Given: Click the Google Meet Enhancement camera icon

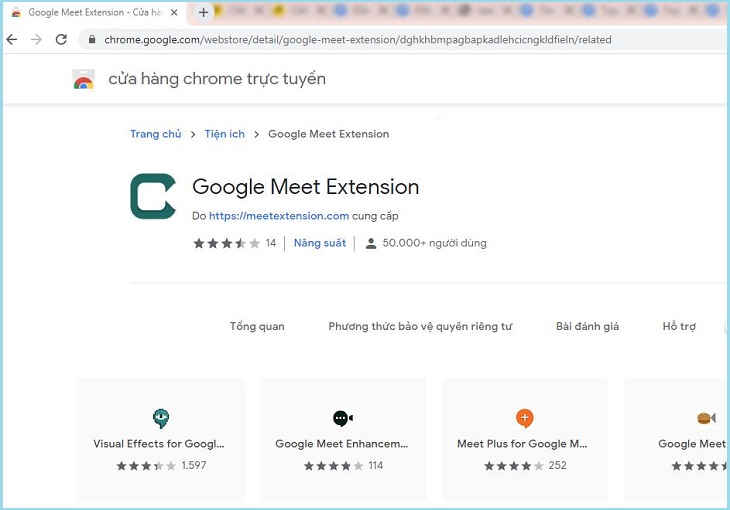Looking at the screenshot, I should (343, 418).
